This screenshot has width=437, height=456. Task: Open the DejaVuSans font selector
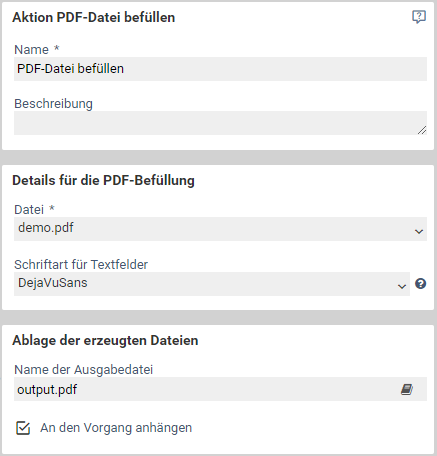(212, 284)
